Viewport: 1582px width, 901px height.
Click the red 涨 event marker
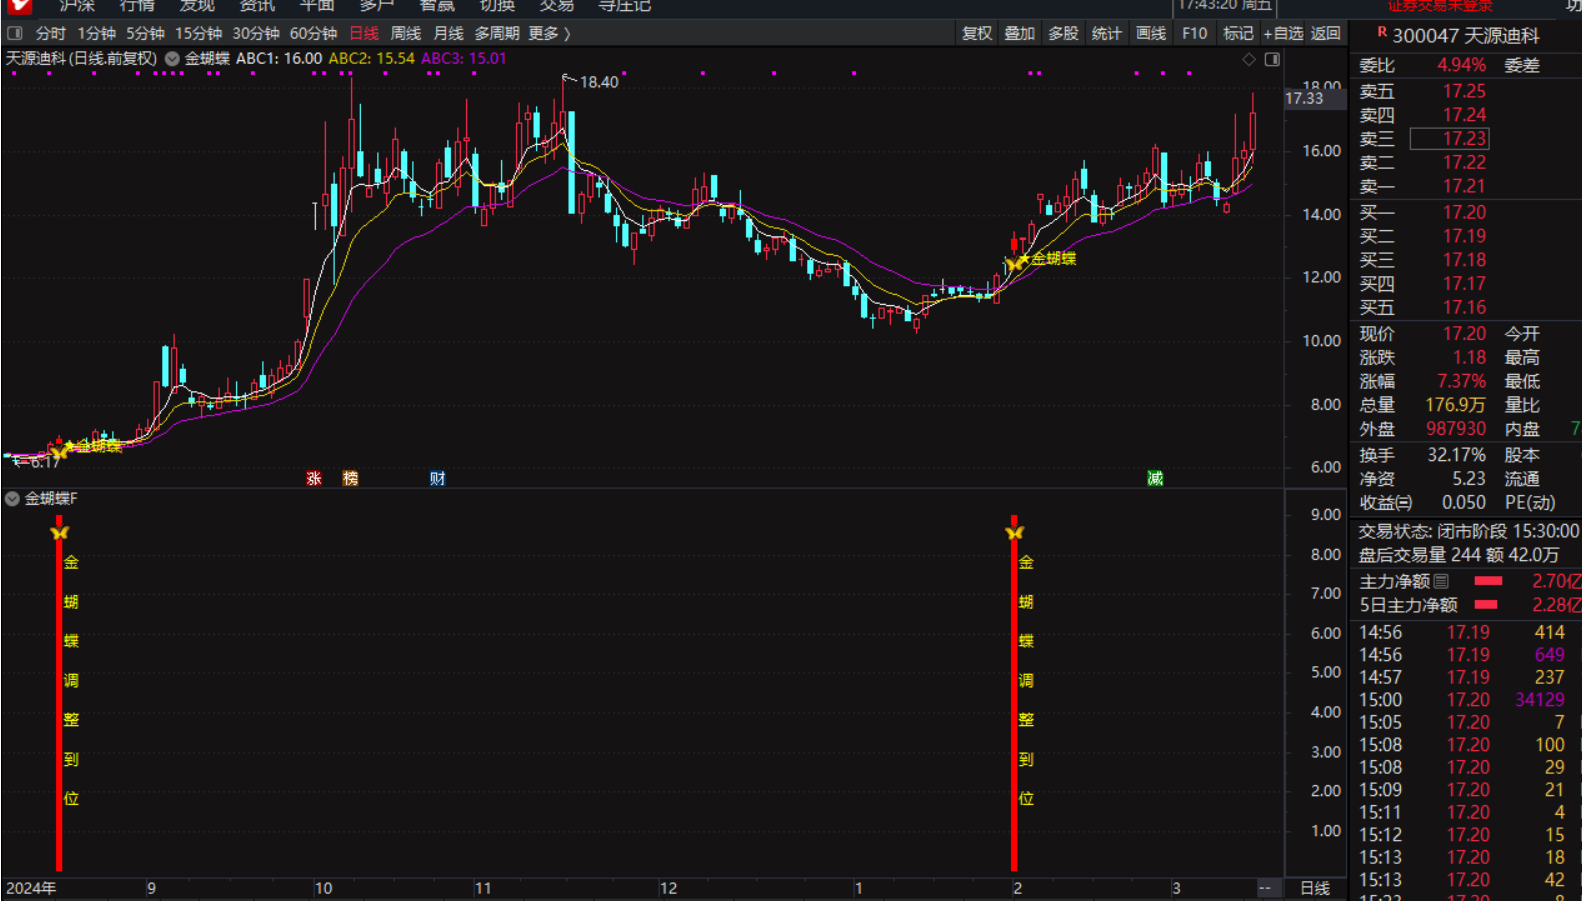tap(314, 479)
